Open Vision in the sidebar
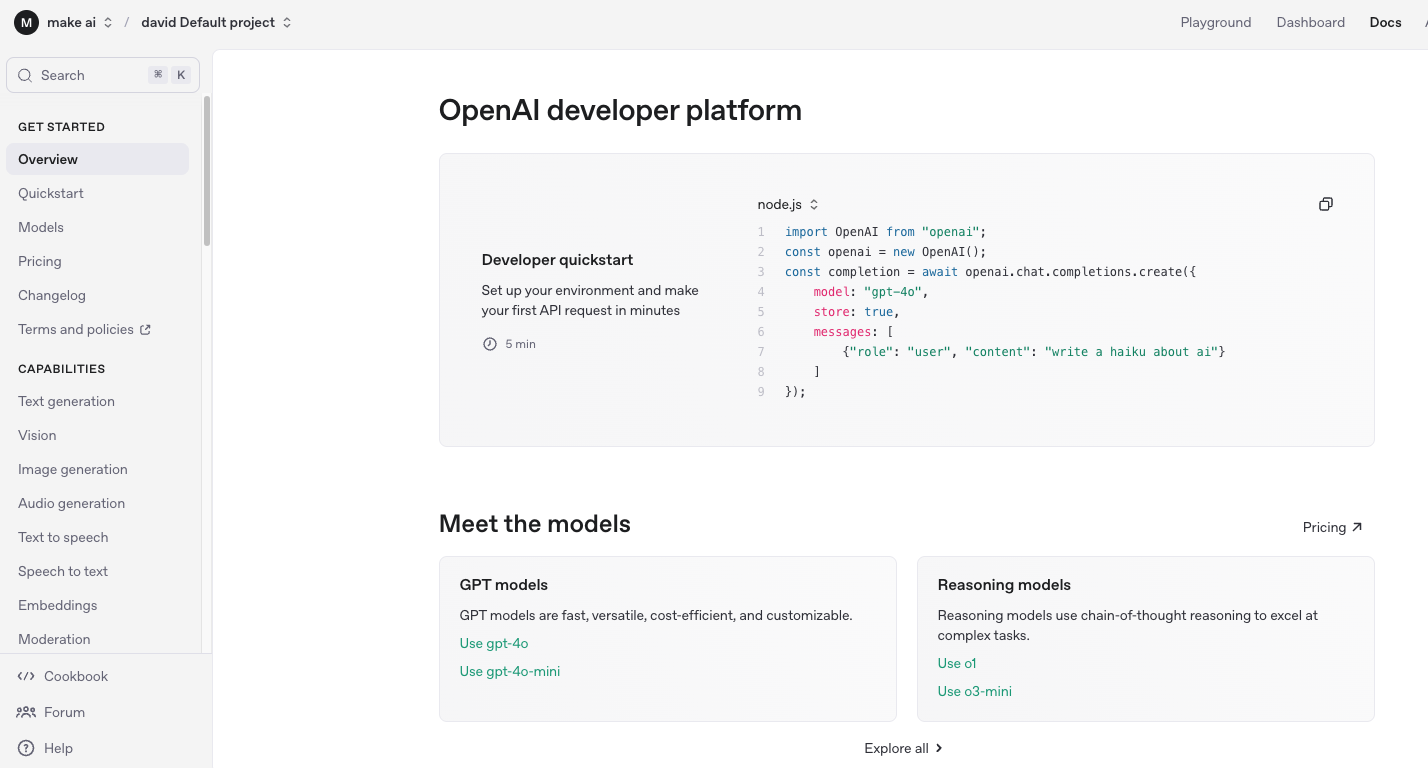1428x768 pixels. click(37, 435)
